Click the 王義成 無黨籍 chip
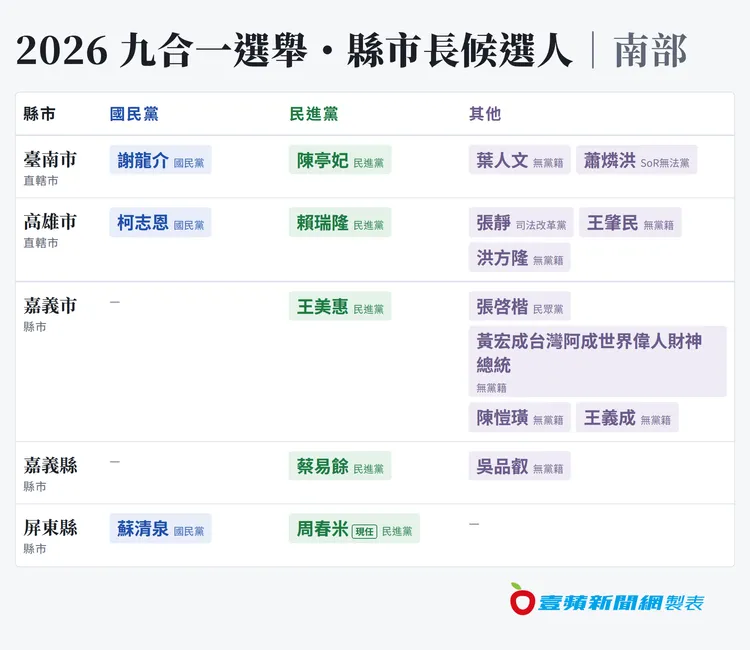This screenshot has width=750, height=650. [x=627, y=418]
